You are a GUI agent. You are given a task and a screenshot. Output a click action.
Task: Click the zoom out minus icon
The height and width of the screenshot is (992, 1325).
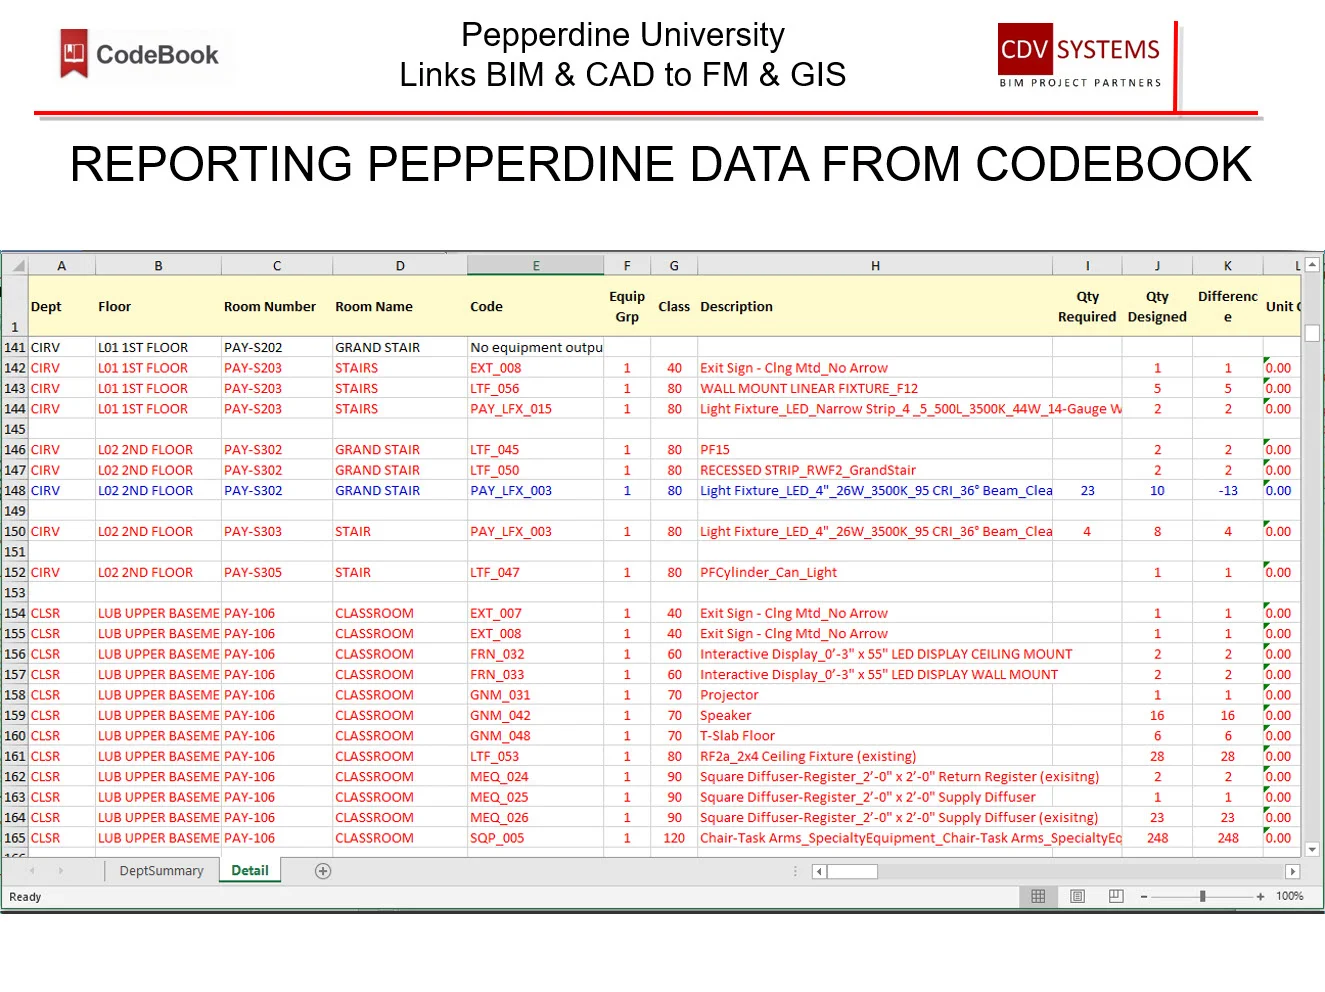click(1144, 897)
